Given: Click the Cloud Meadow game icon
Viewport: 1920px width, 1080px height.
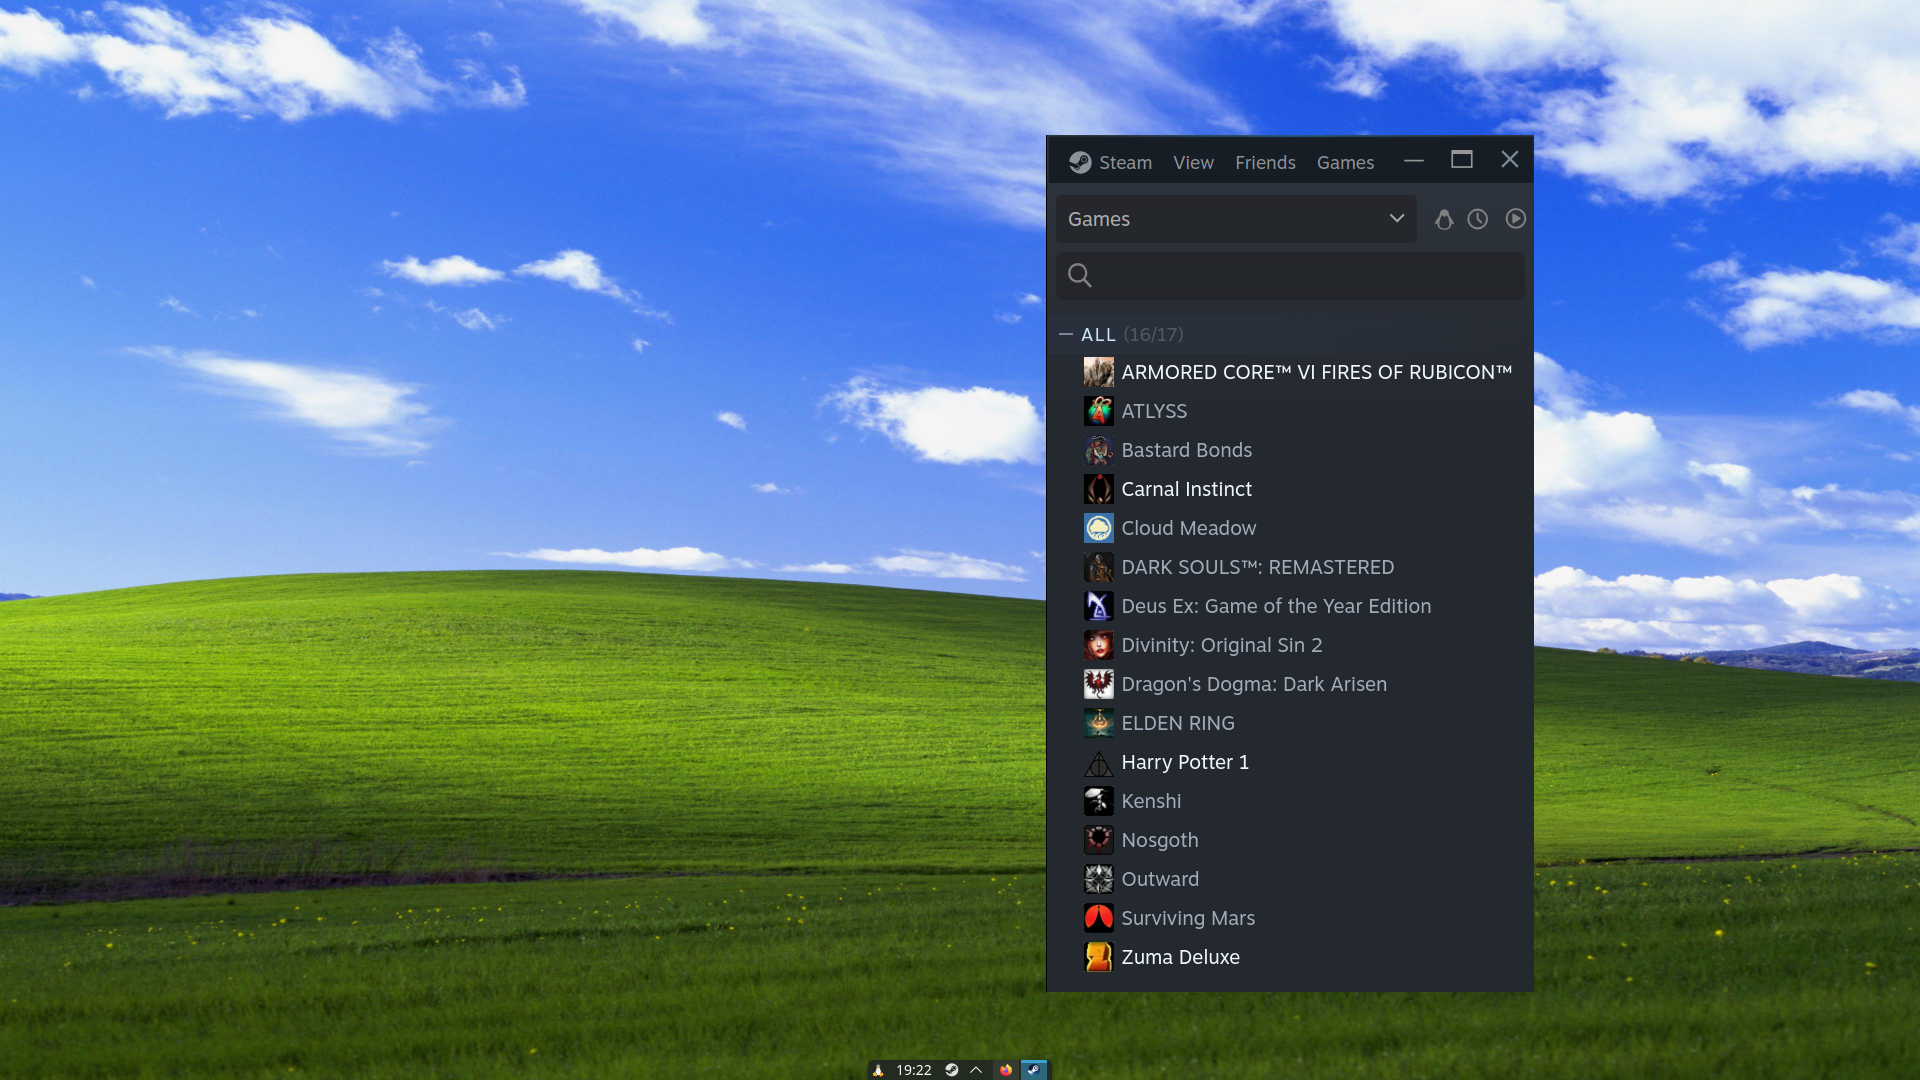Looking at the screenshot, I should (x=1098, y=528).
